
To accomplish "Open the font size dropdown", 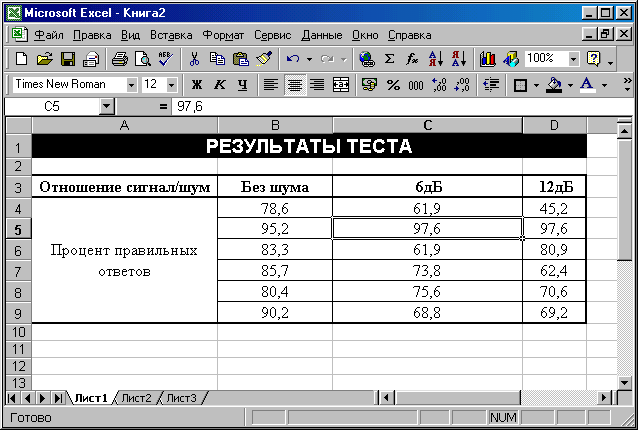I will (171, 85).
